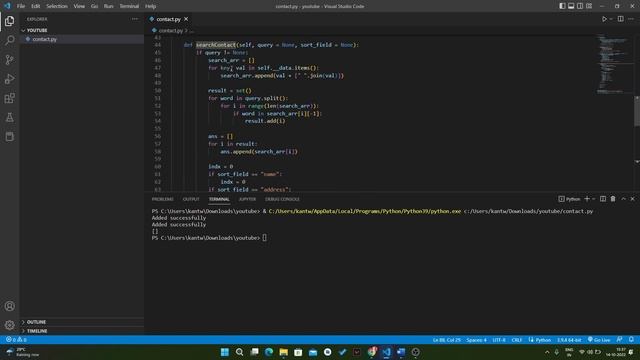Expand the OUTLINE section

point(36,322)
